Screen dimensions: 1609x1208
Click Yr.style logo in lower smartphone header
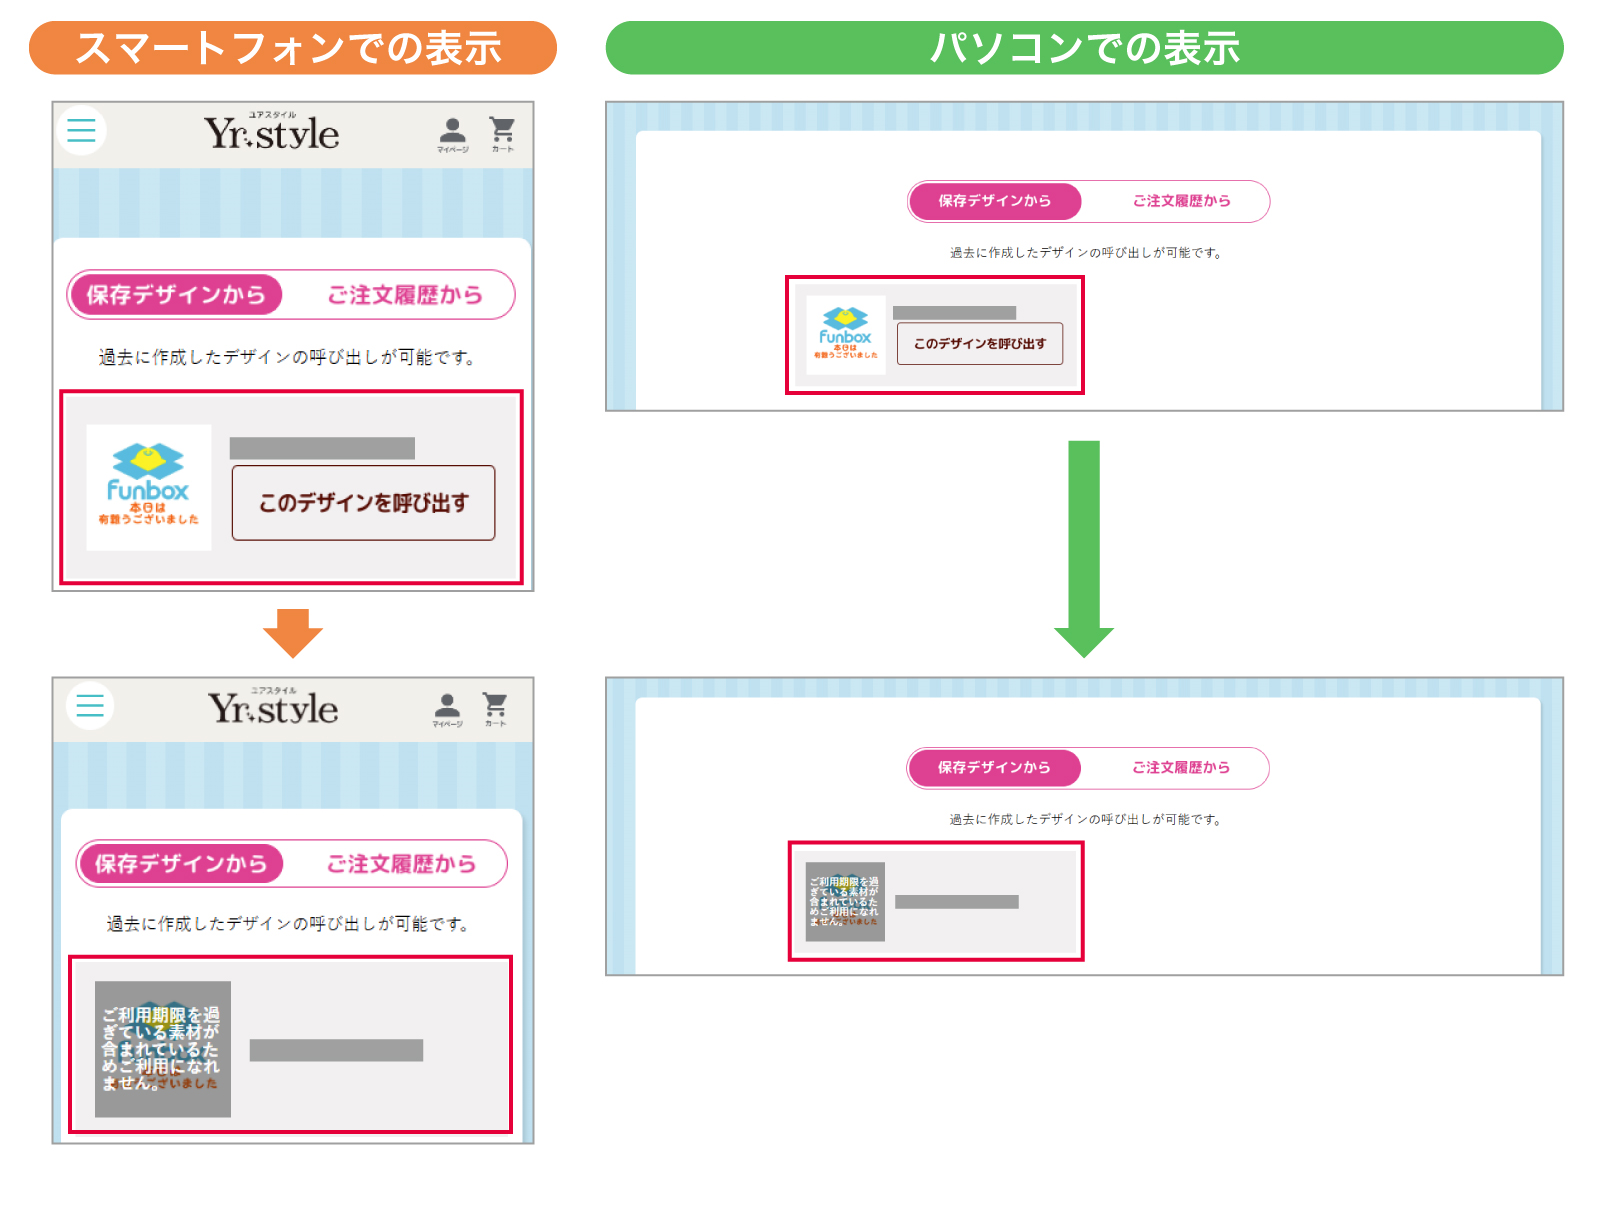coord(273,708)
